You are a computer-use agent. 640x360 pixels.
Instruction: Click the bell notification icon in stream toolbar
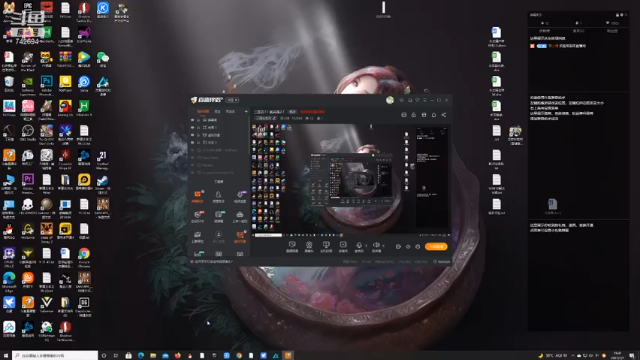(433, 115)
